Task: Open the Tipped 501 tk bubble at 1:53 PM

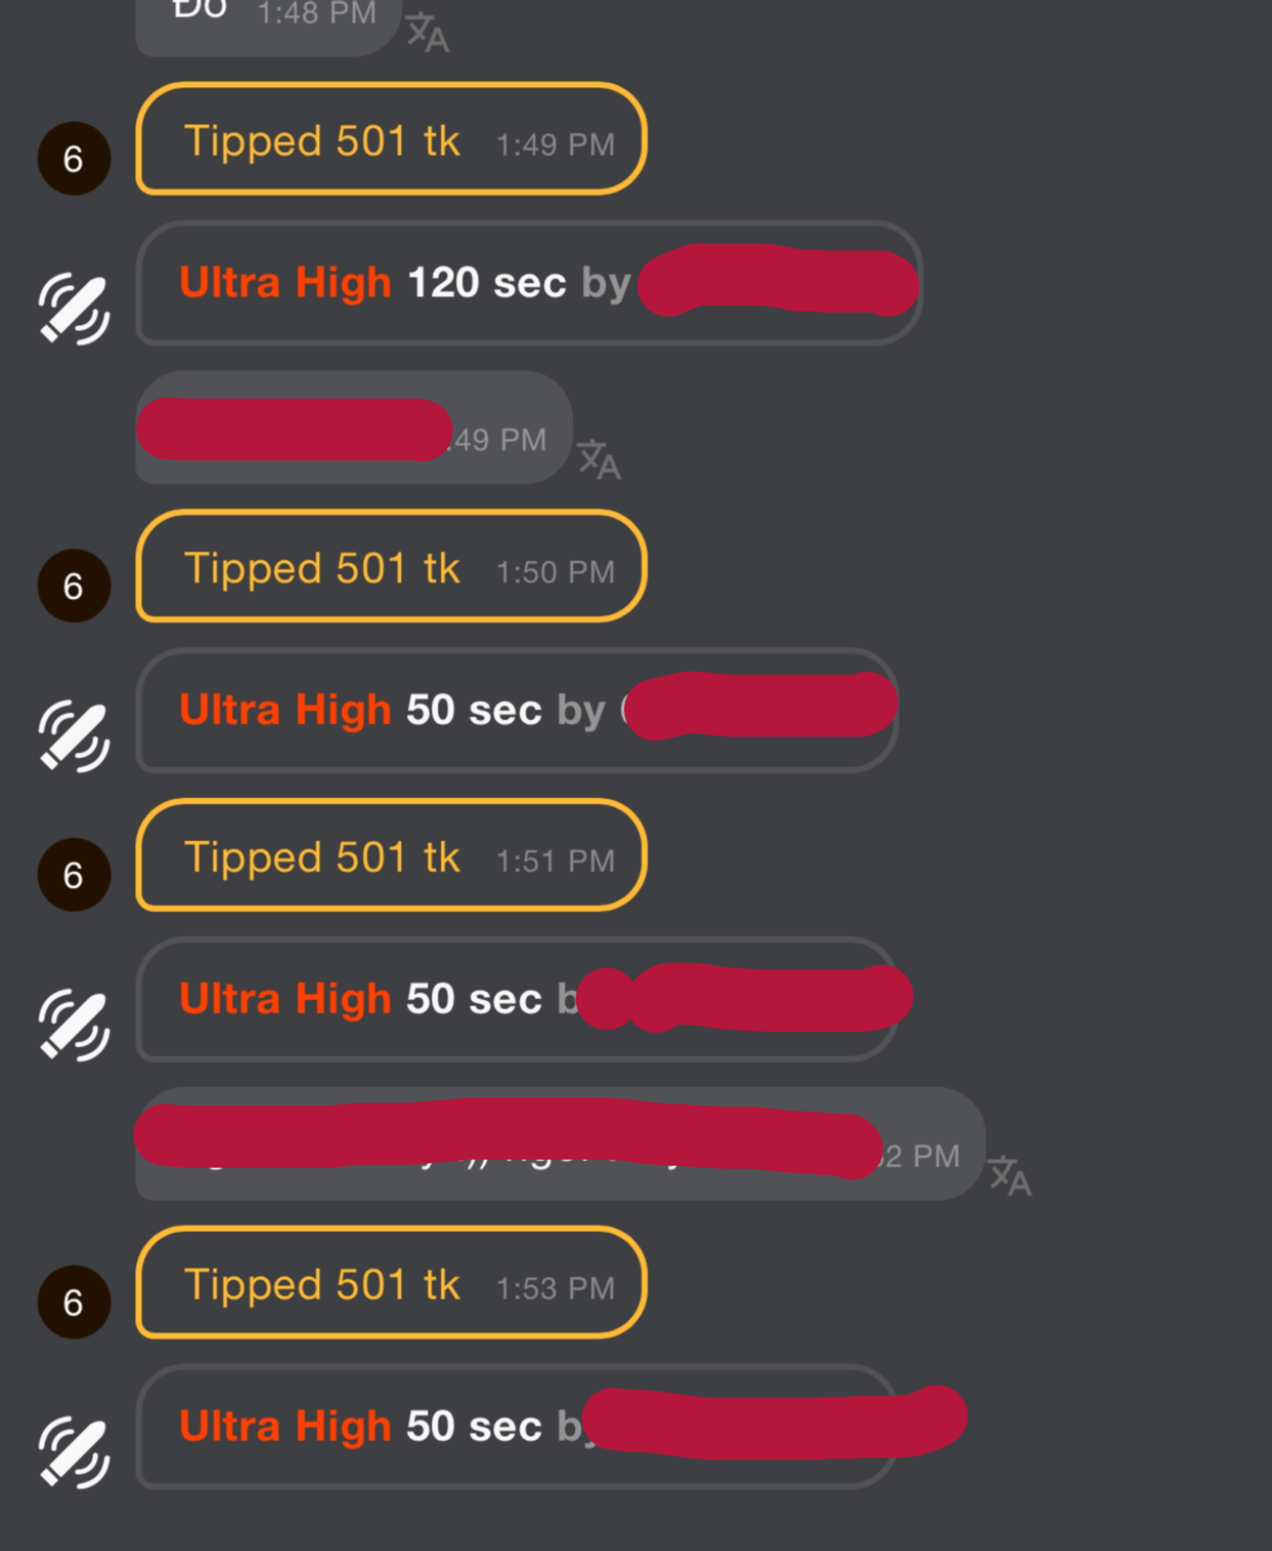Action: tap(391, 1283)
